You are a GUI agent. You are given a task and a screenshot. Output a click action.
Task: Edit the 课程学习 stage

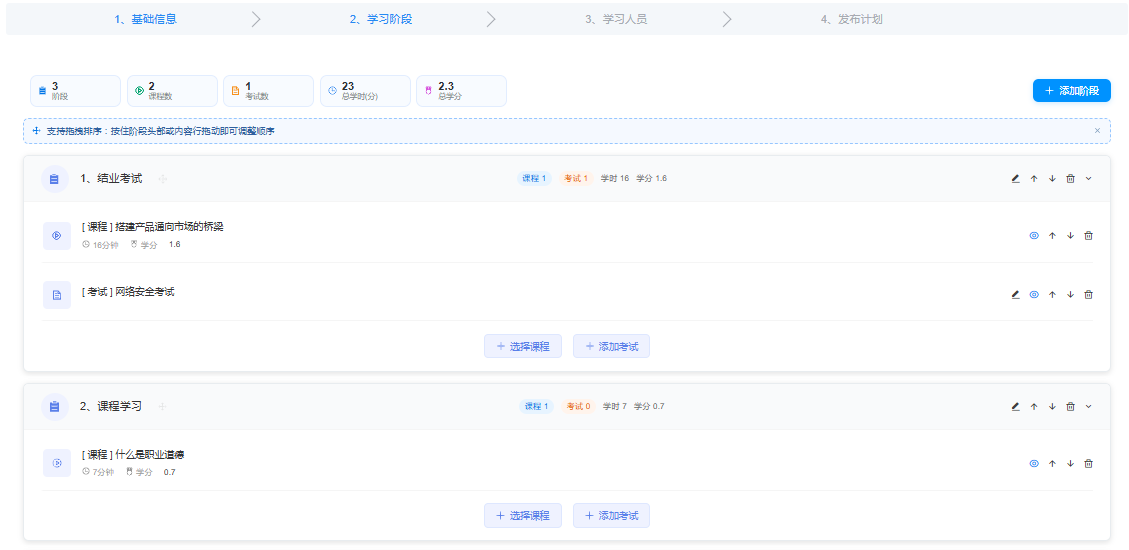coord(1015,407)
